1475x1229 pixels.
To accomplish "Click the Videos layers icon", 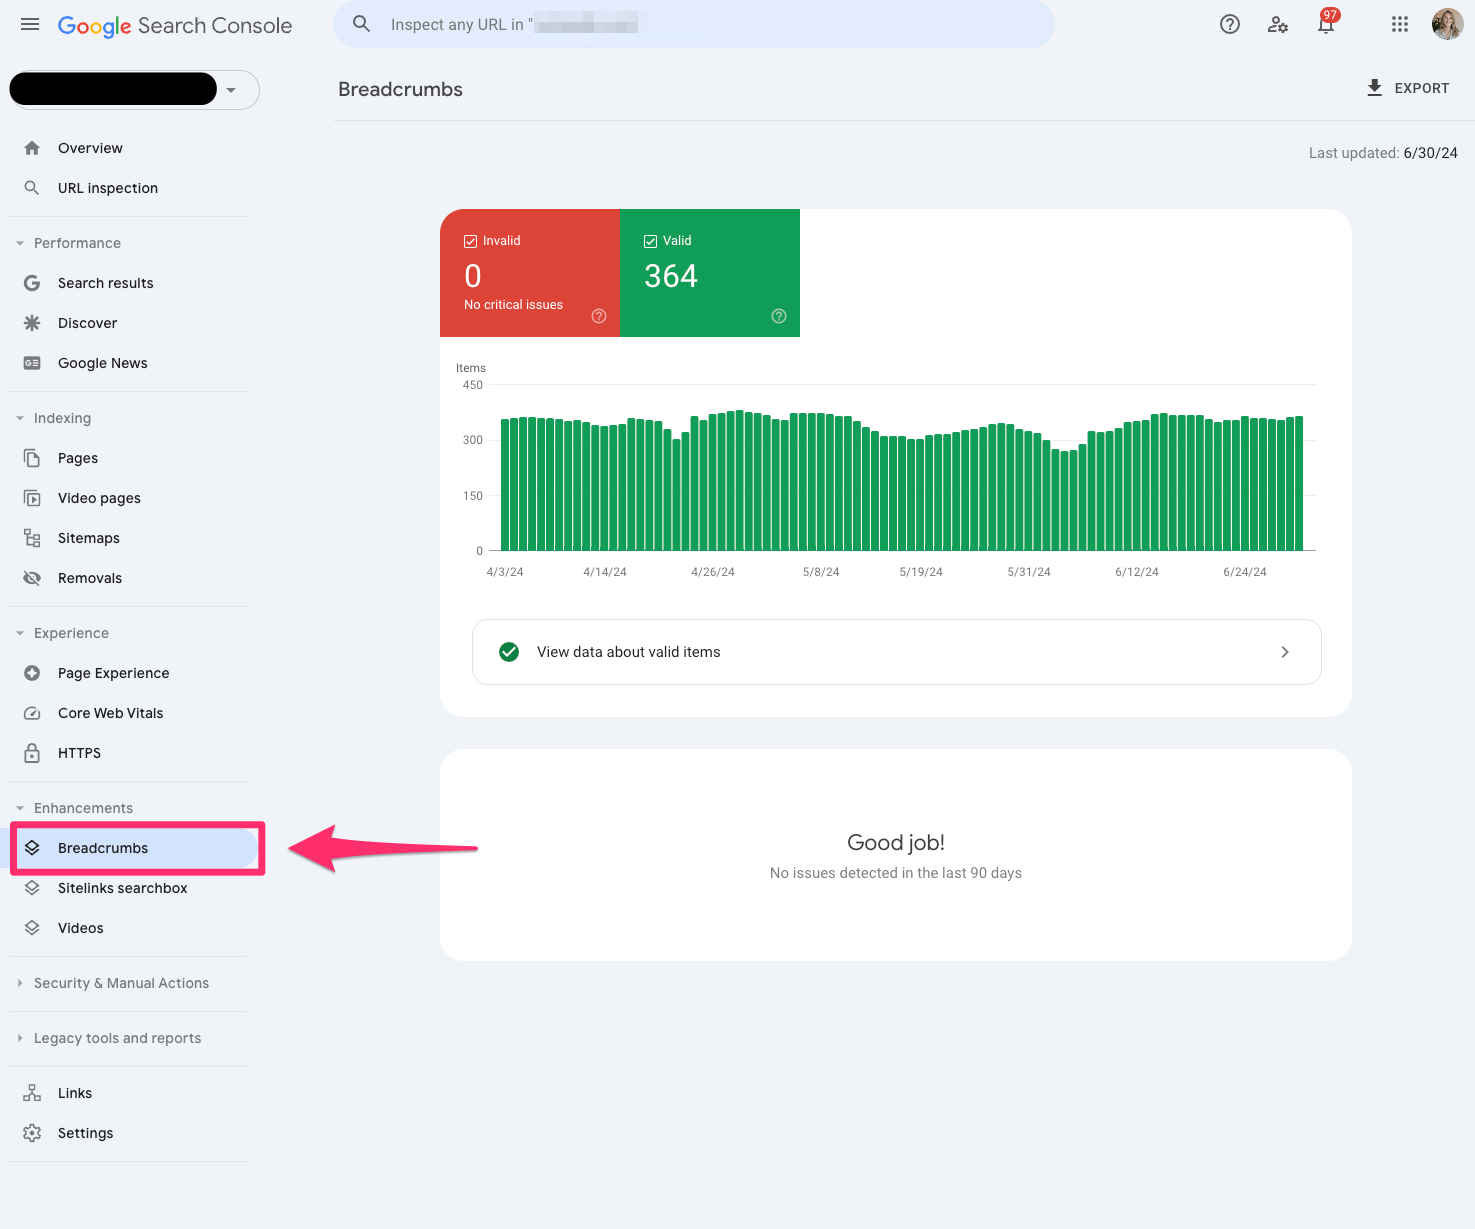I will 32,928.
